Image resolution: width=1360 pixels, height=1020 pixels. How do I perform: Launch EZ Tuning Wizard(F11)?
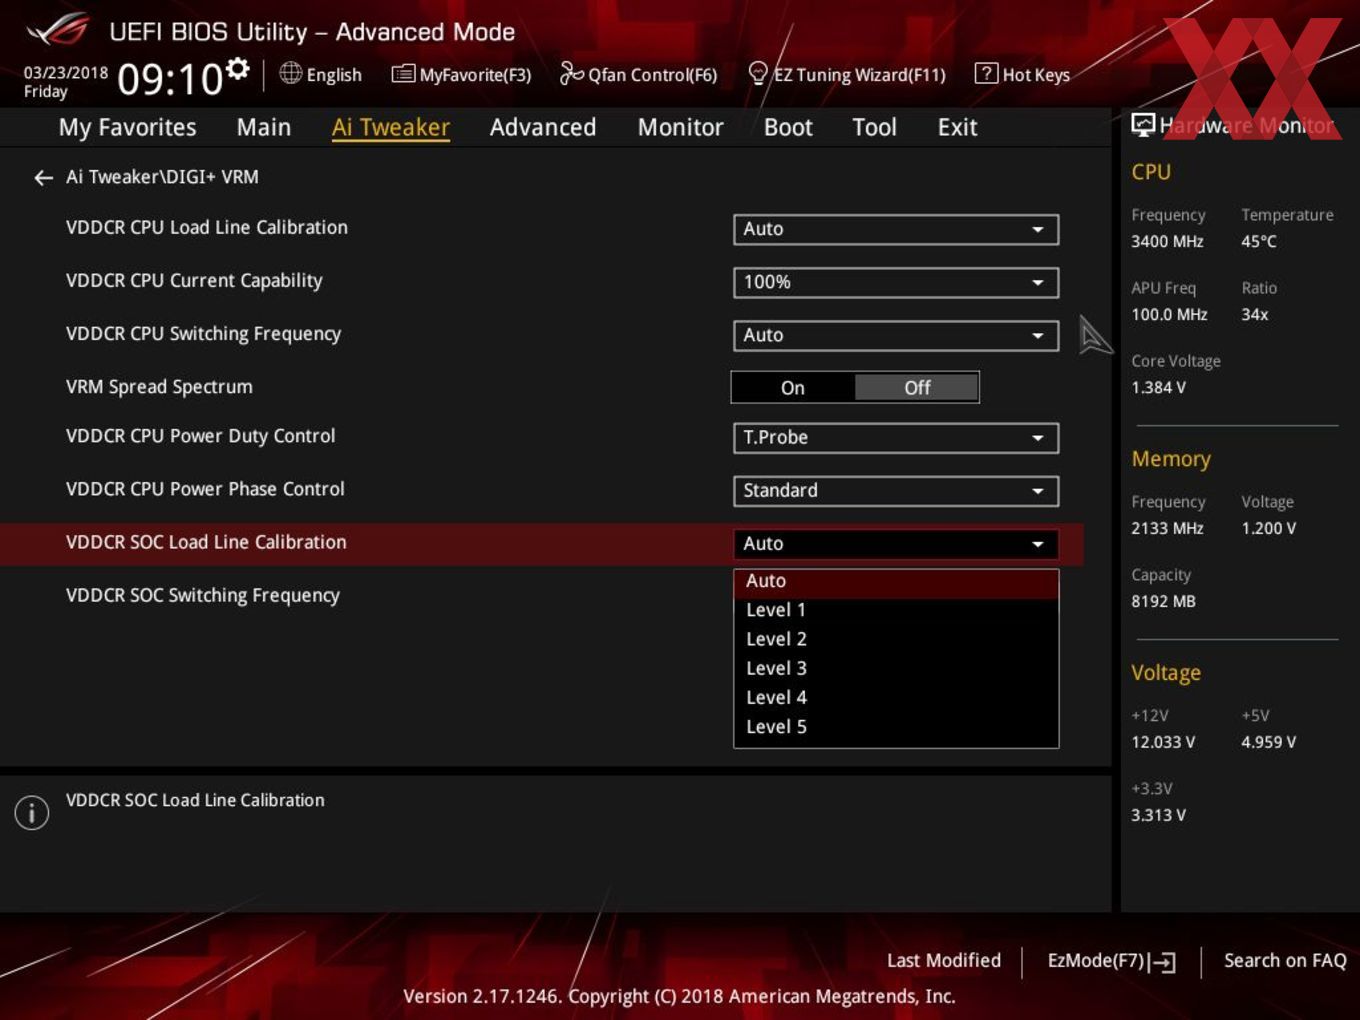click(x=847, y=74)
